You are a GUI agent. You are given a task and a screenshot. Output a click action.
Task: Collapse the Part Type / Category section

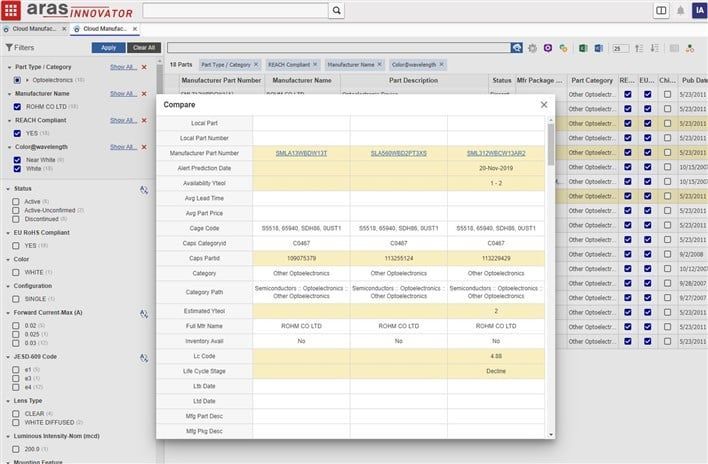click(8, 66)
